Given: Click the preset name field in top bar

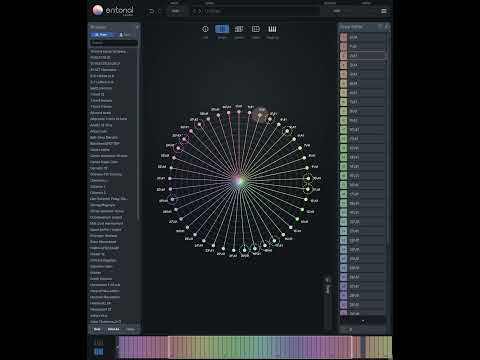Looking at the screenshot, I should pyautogui.click(x=262, y=11).
